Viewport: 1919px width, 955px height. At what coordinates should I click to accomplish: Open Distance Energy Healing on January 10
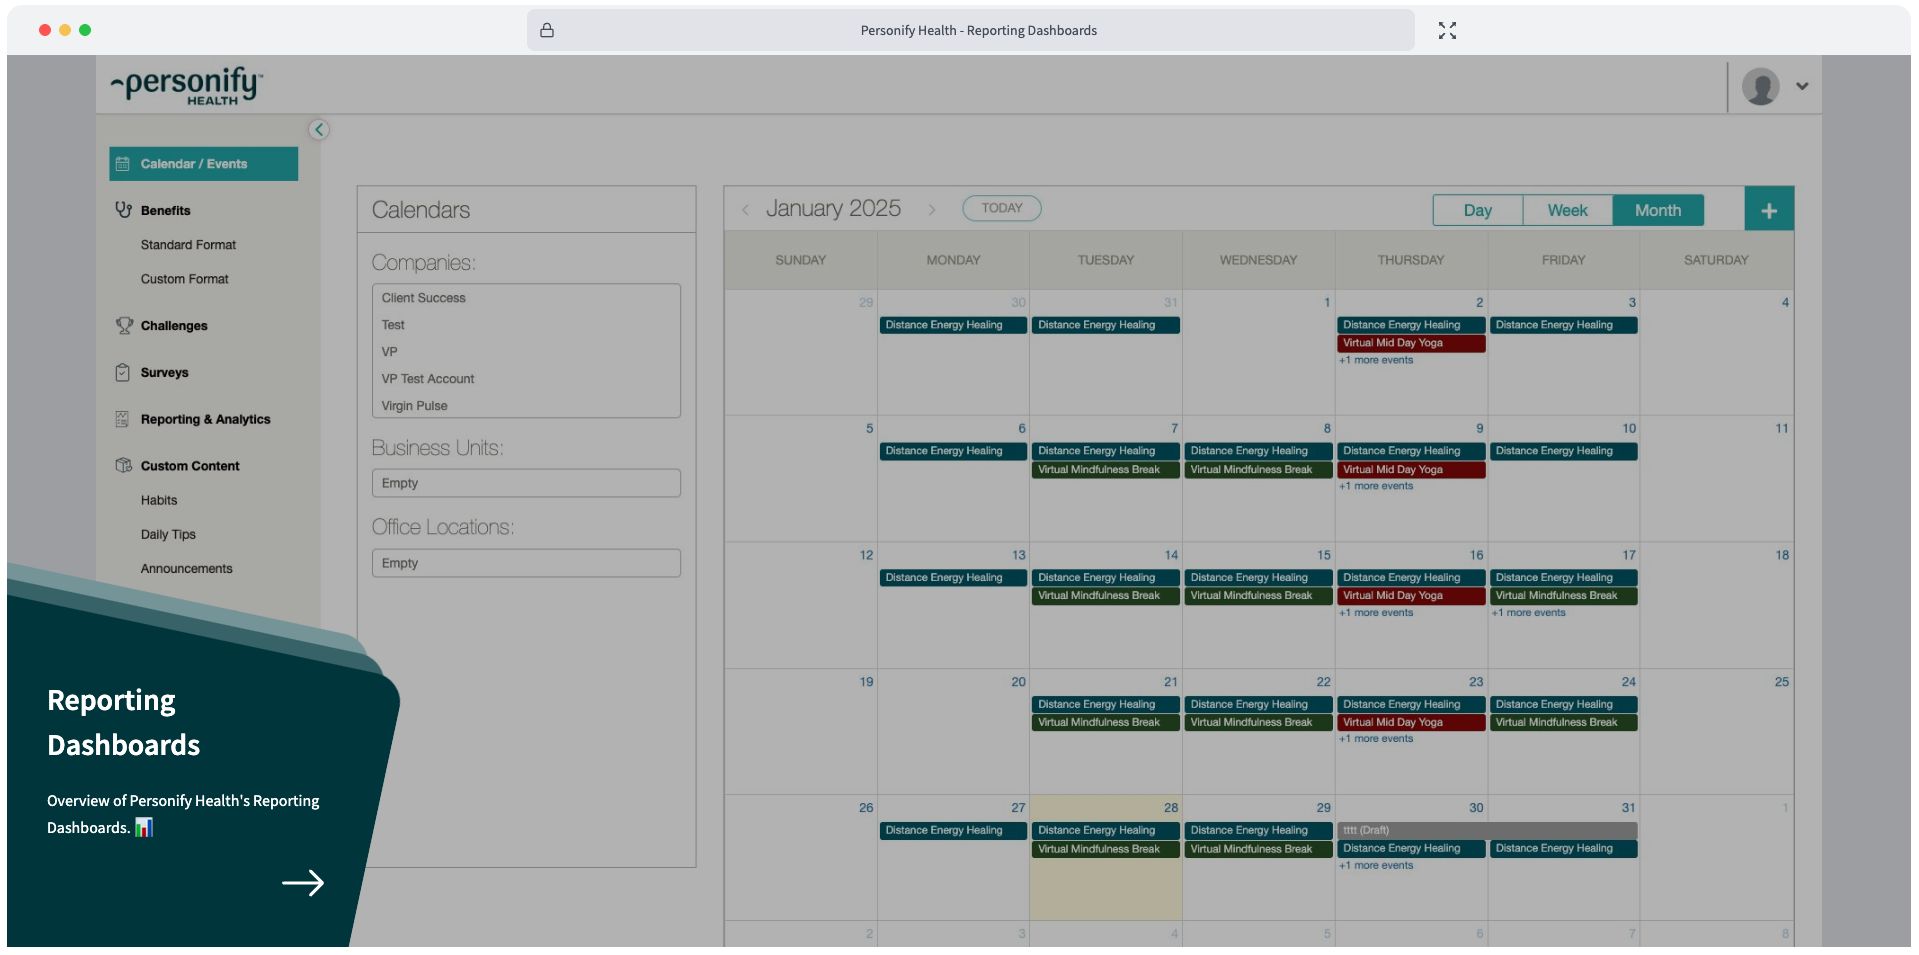(1564, 451)
